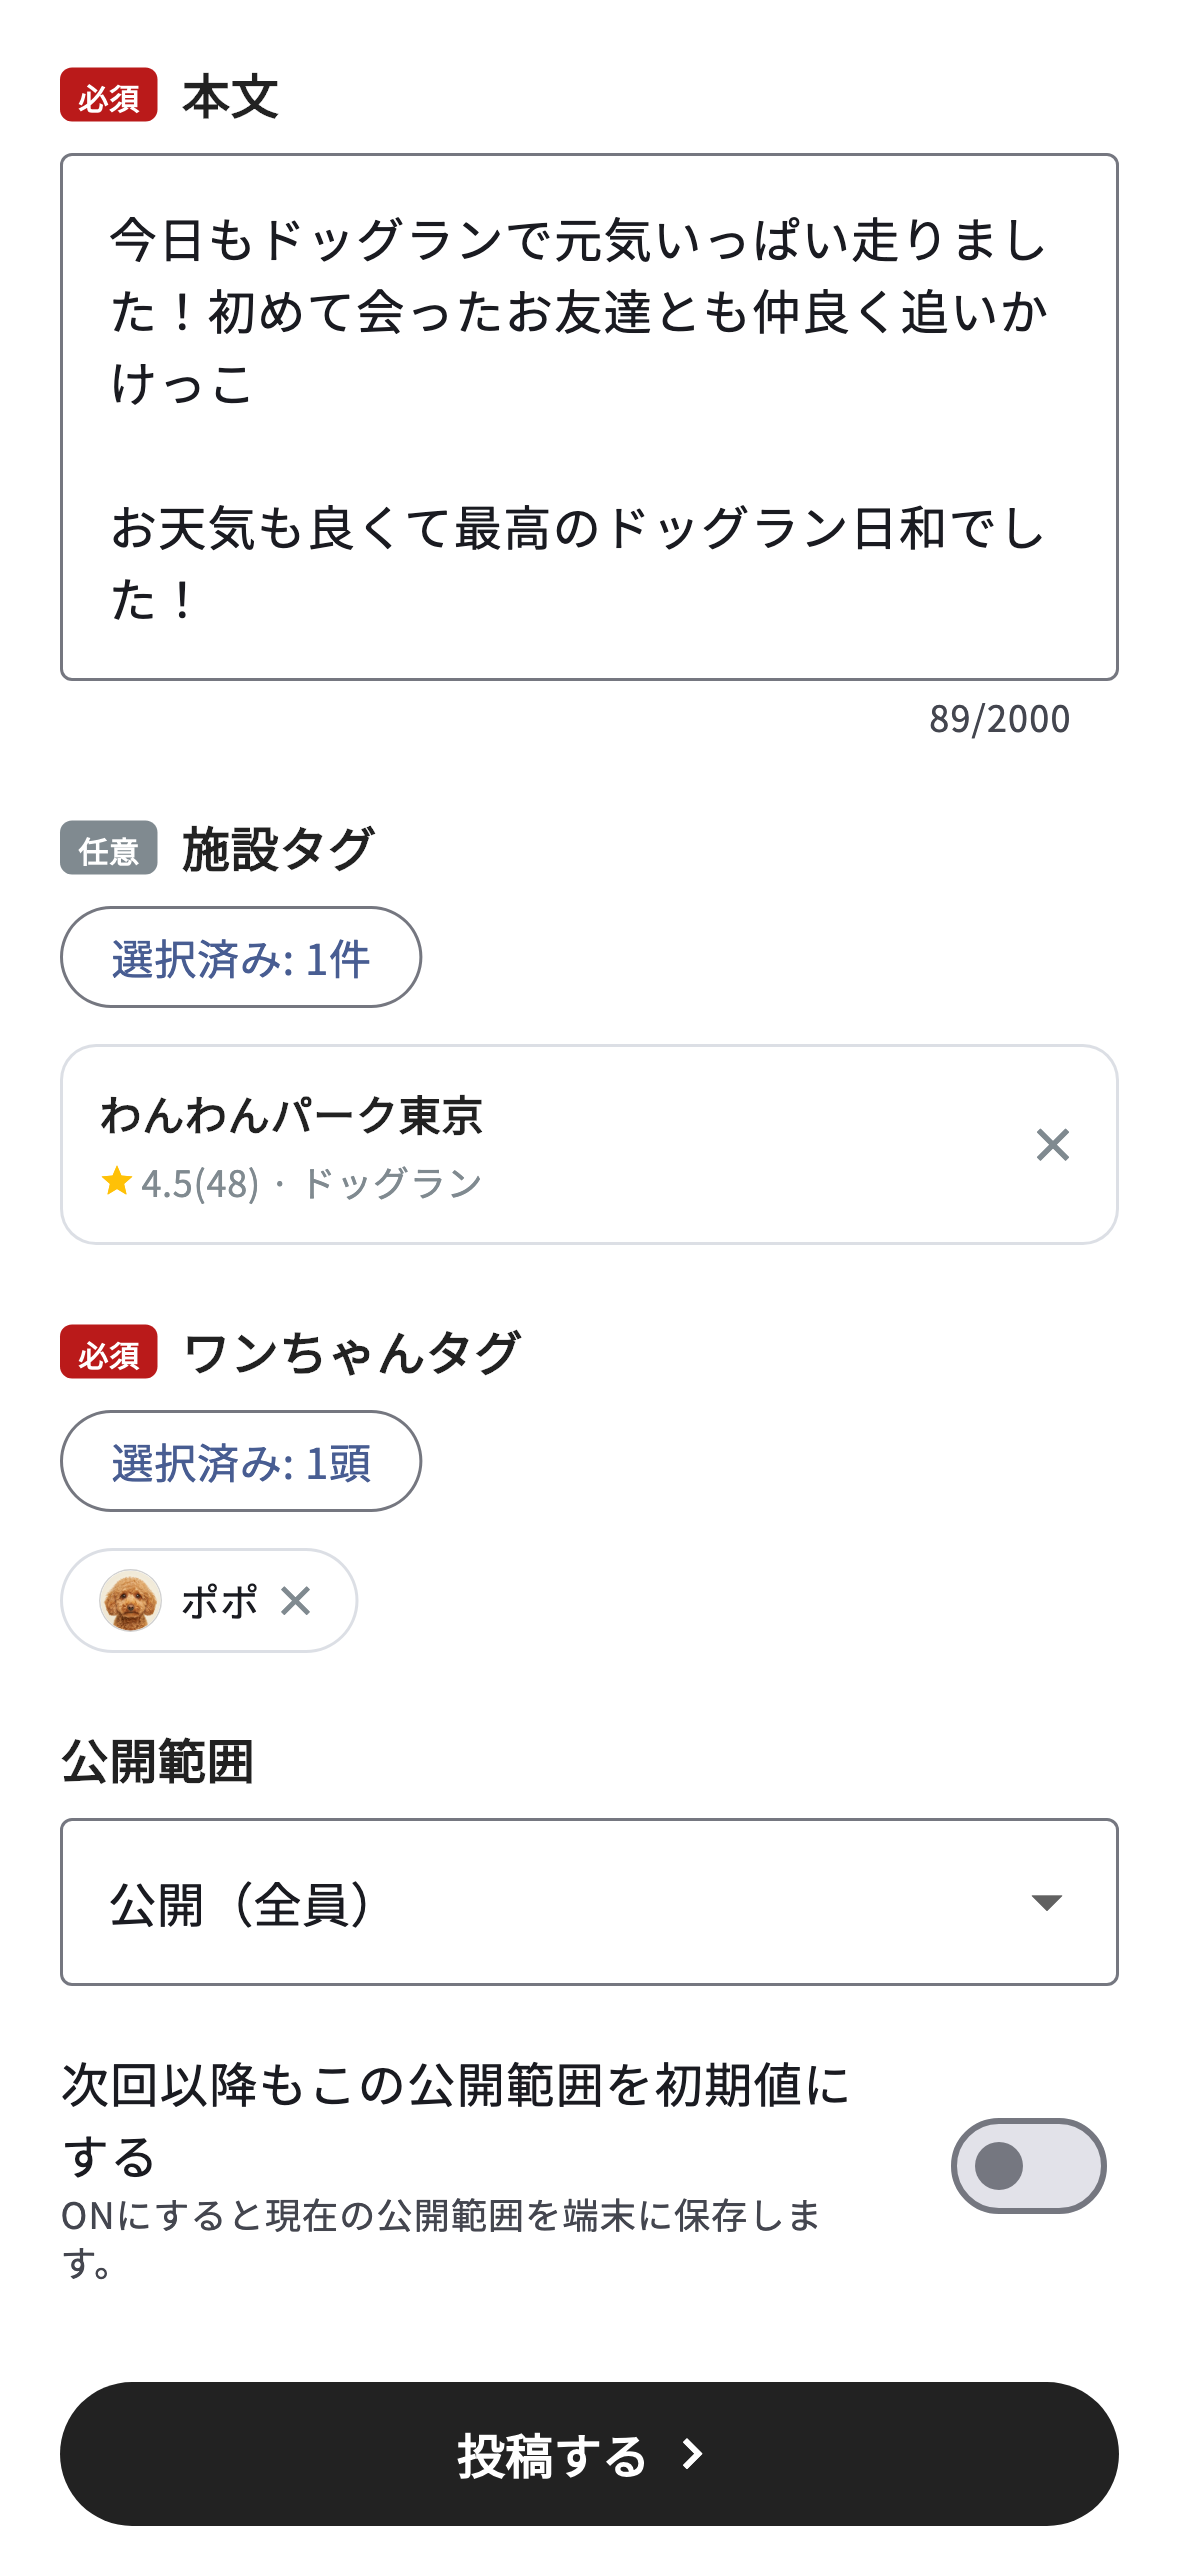Click the 89/2000 character counter
This screenshot has width=1179, height=2556.
point(999,719)
